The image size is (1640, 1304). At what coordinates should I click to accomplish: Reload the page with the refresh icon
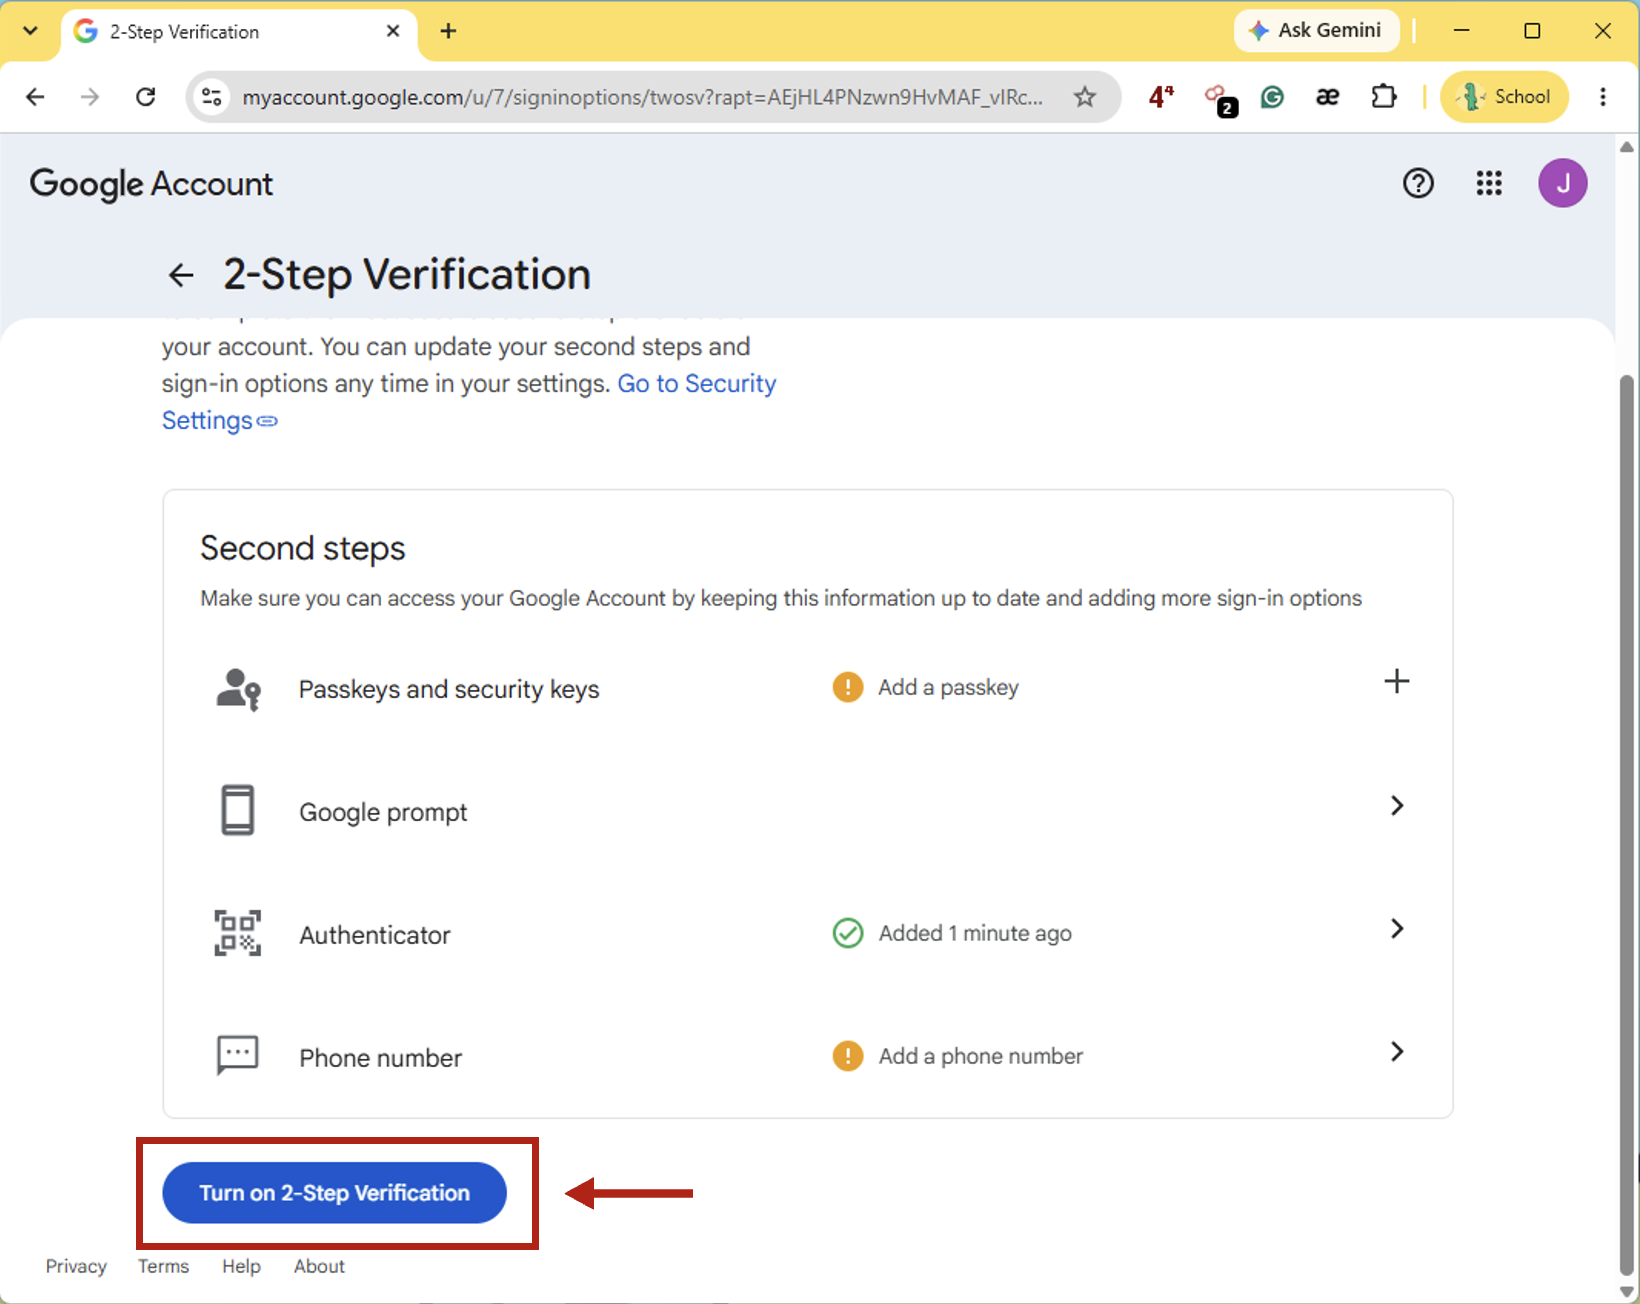146,97
